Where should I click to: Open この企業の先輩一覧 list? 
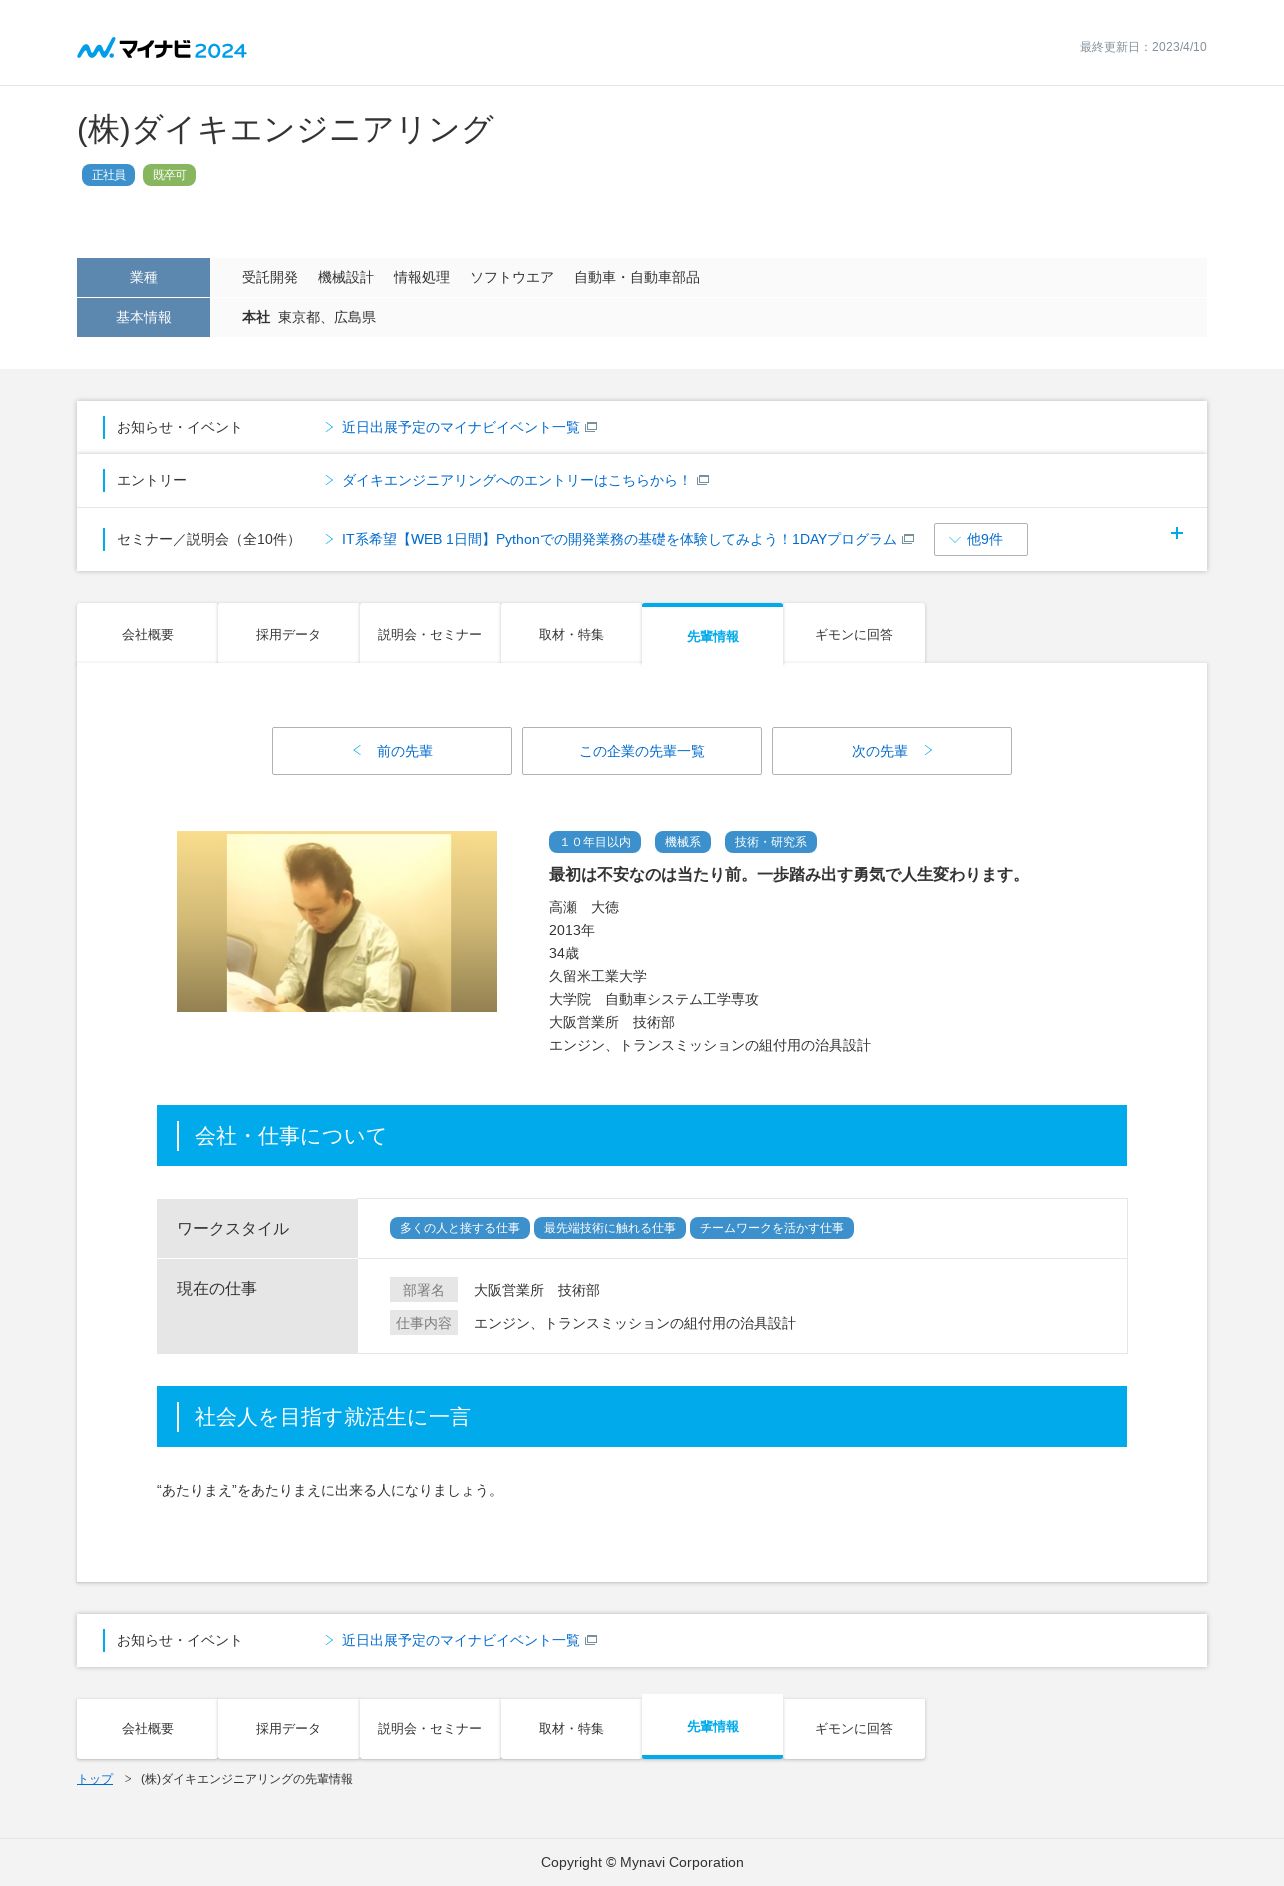pyautogui.click(x=642, y=751)
